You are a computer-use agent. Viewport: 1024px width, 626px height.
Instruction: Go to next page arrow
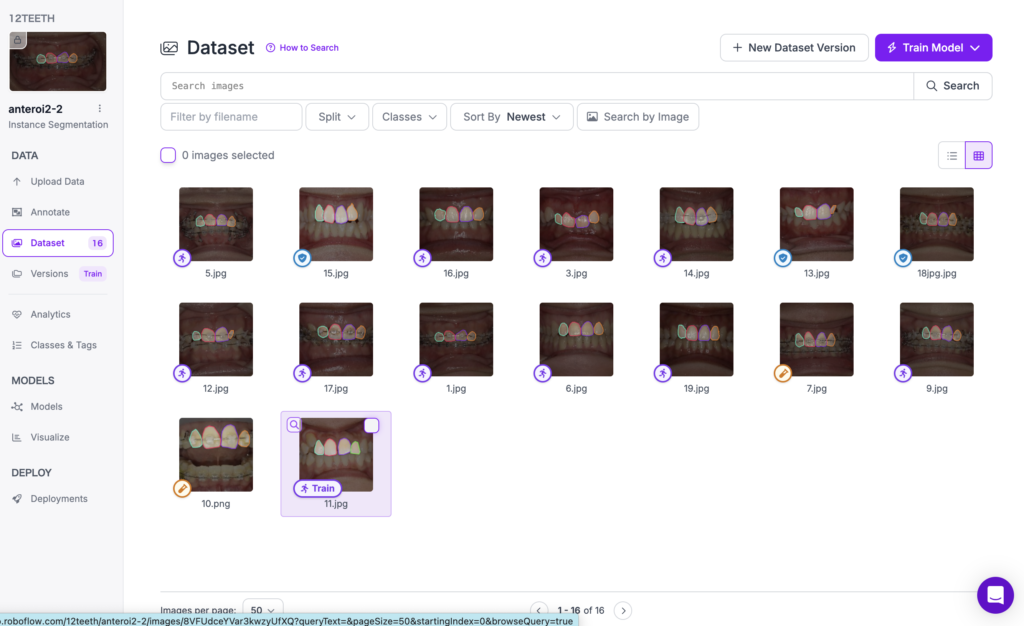(623, 610)
